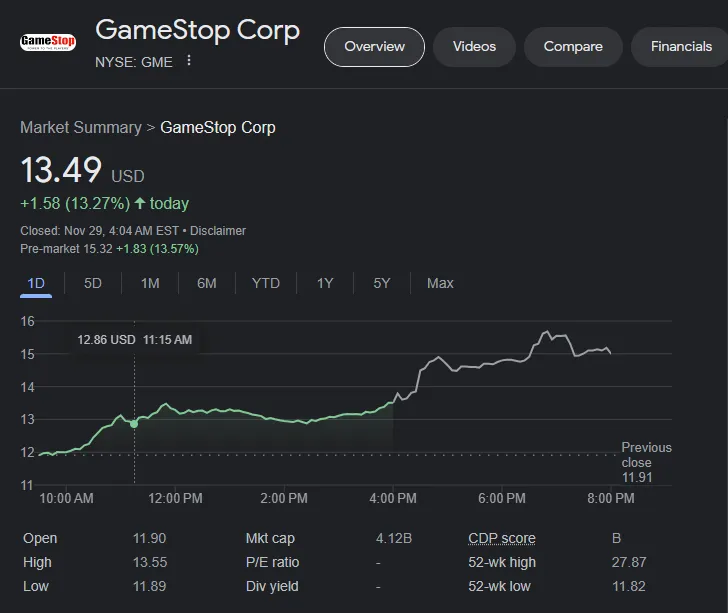Open the three-dot menu beside NYSE: GME
The width and height of the screenshot is (728, 613).
click(188, 60)
